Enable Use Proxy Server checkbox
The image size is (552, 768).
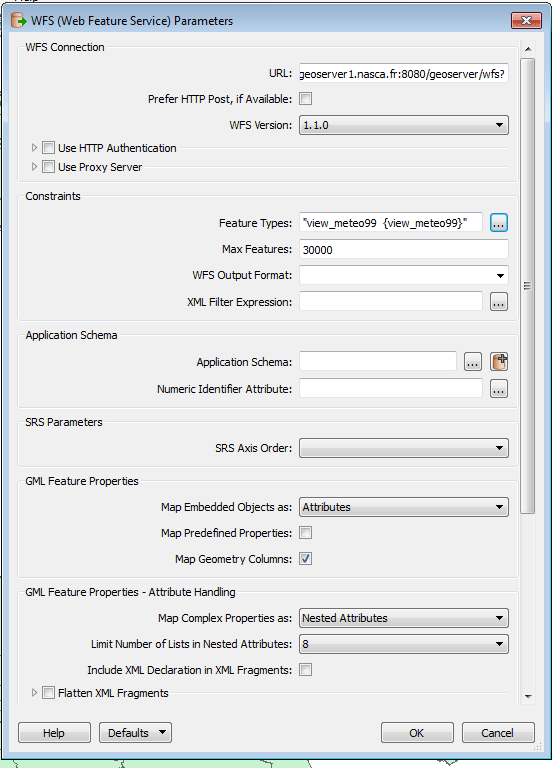point(48,167)
